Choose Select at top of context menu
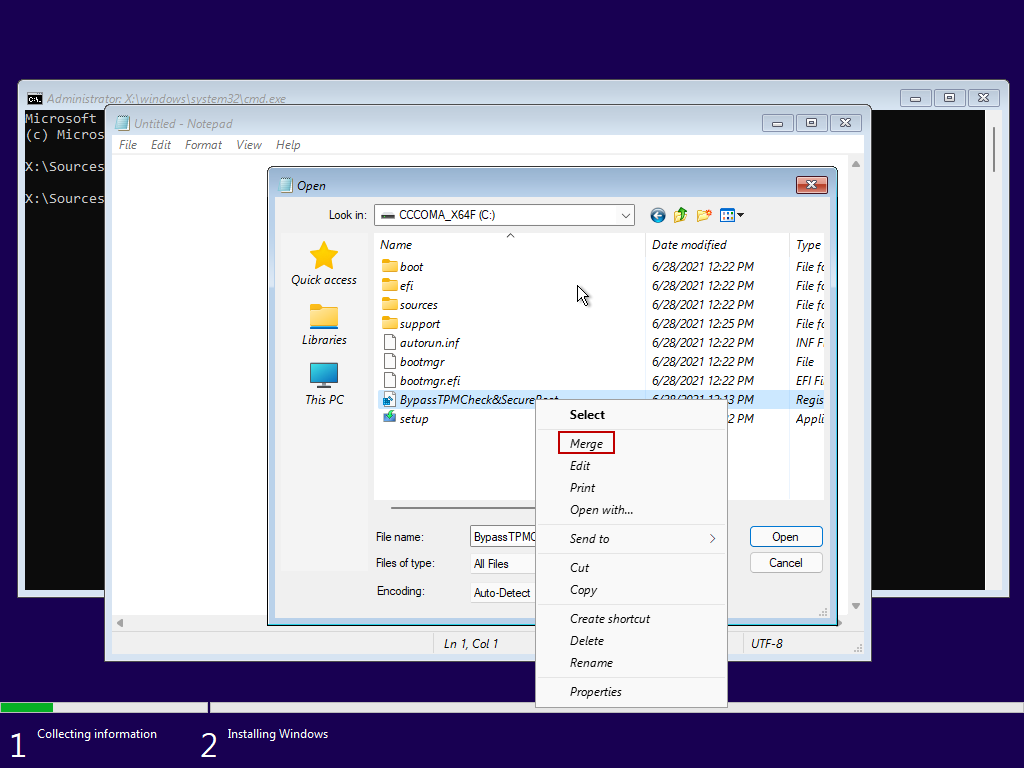Screen dimensions: 1024x768 (587, 415)
